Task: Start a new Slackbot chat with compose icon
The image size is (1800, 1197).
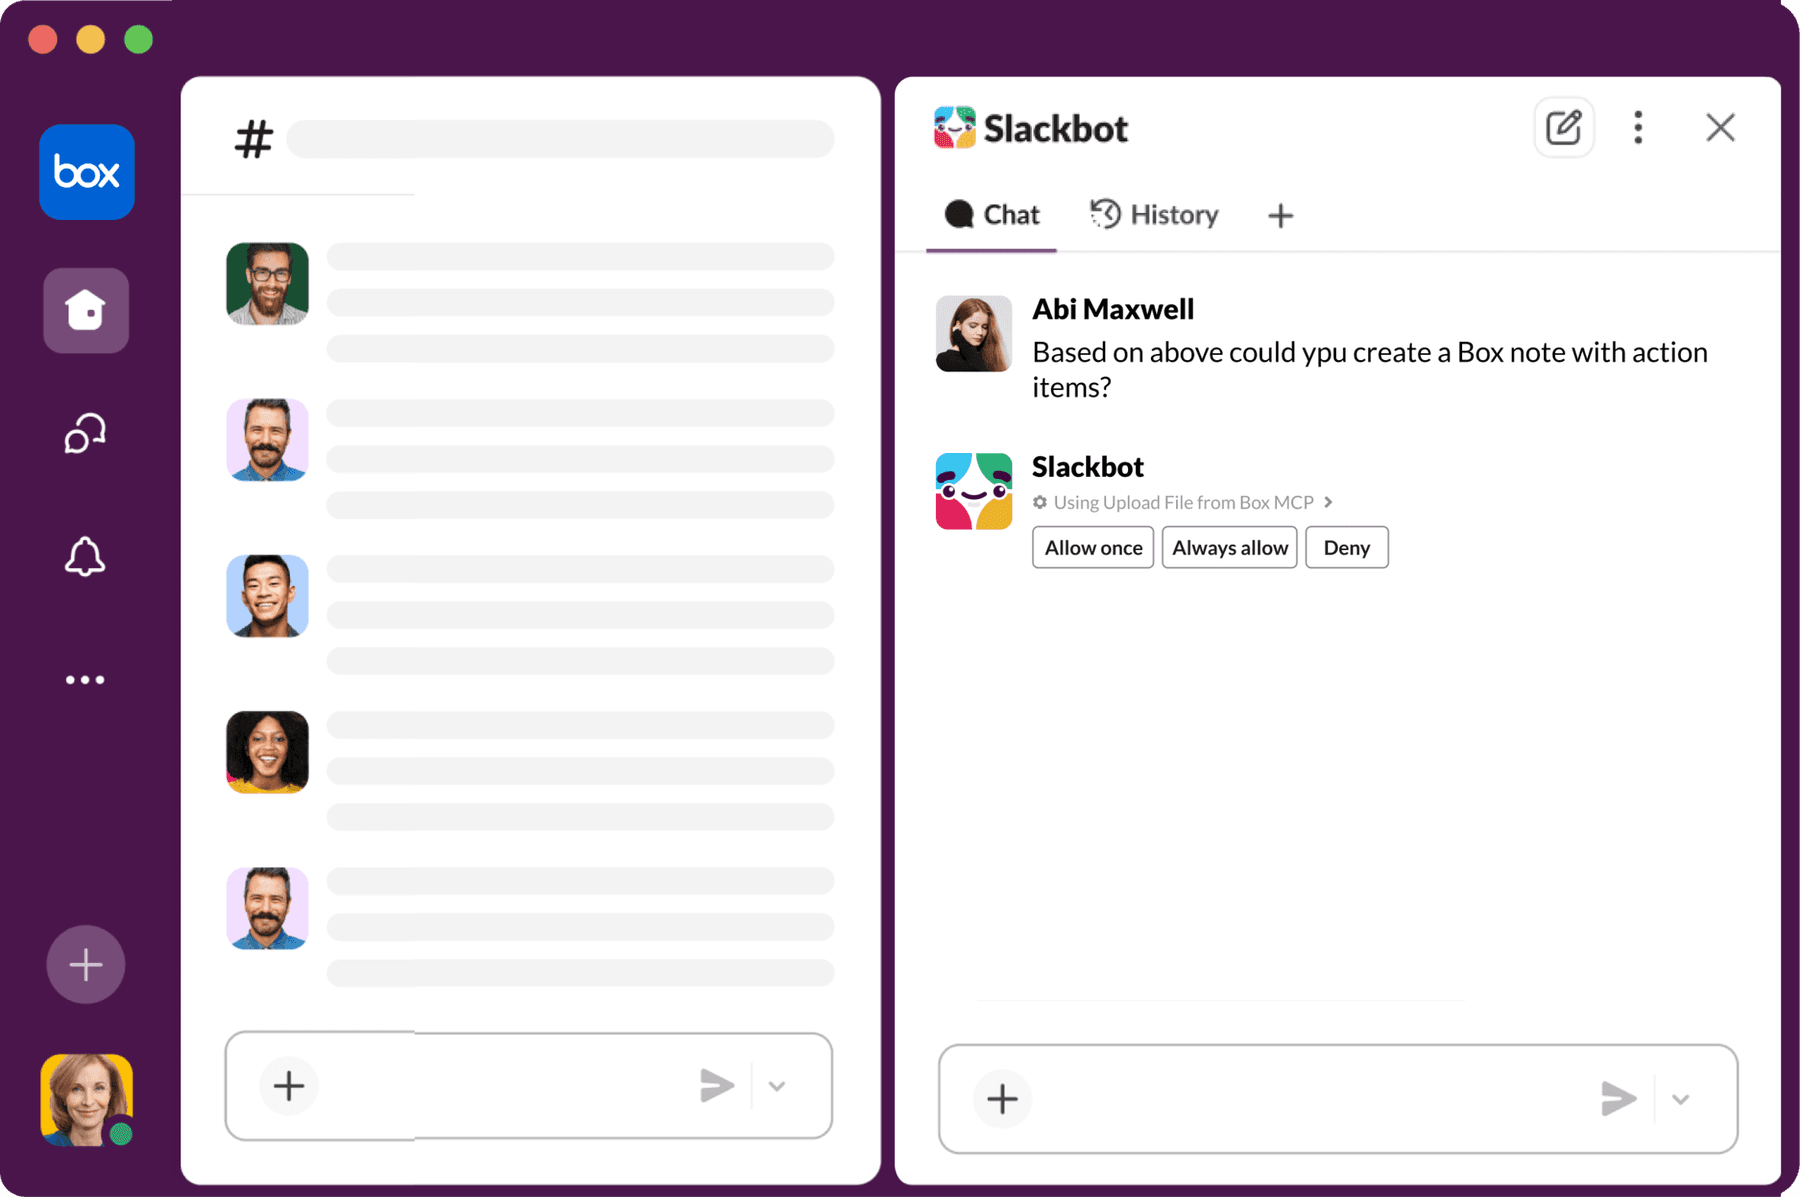Action: (1564, 127)
